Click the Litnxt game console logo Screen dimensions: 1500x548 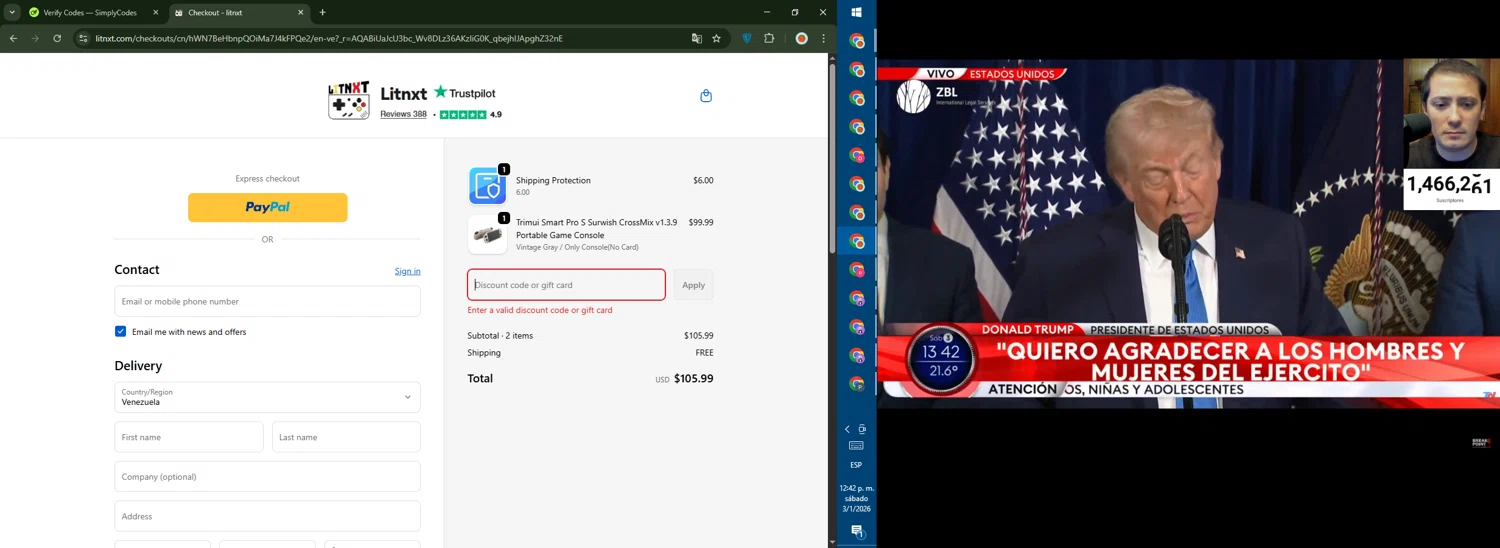348,100
